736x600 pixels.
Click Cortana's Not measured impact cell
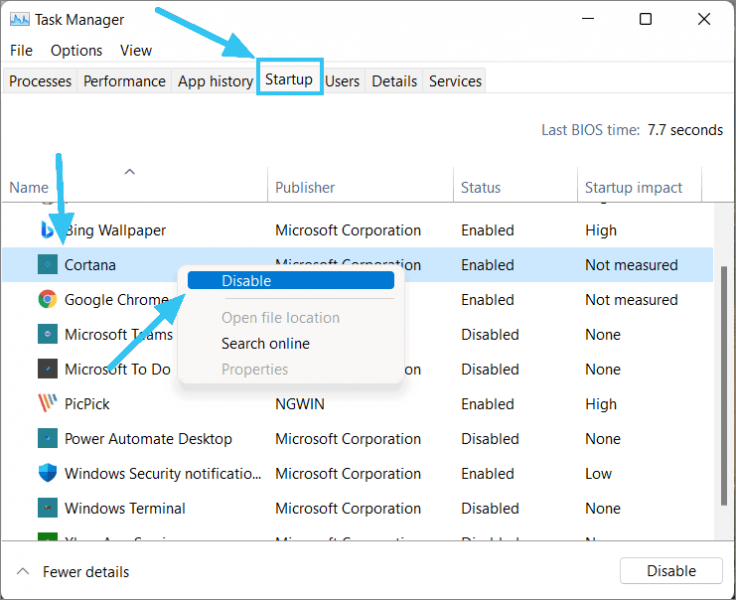click(631, 265)
